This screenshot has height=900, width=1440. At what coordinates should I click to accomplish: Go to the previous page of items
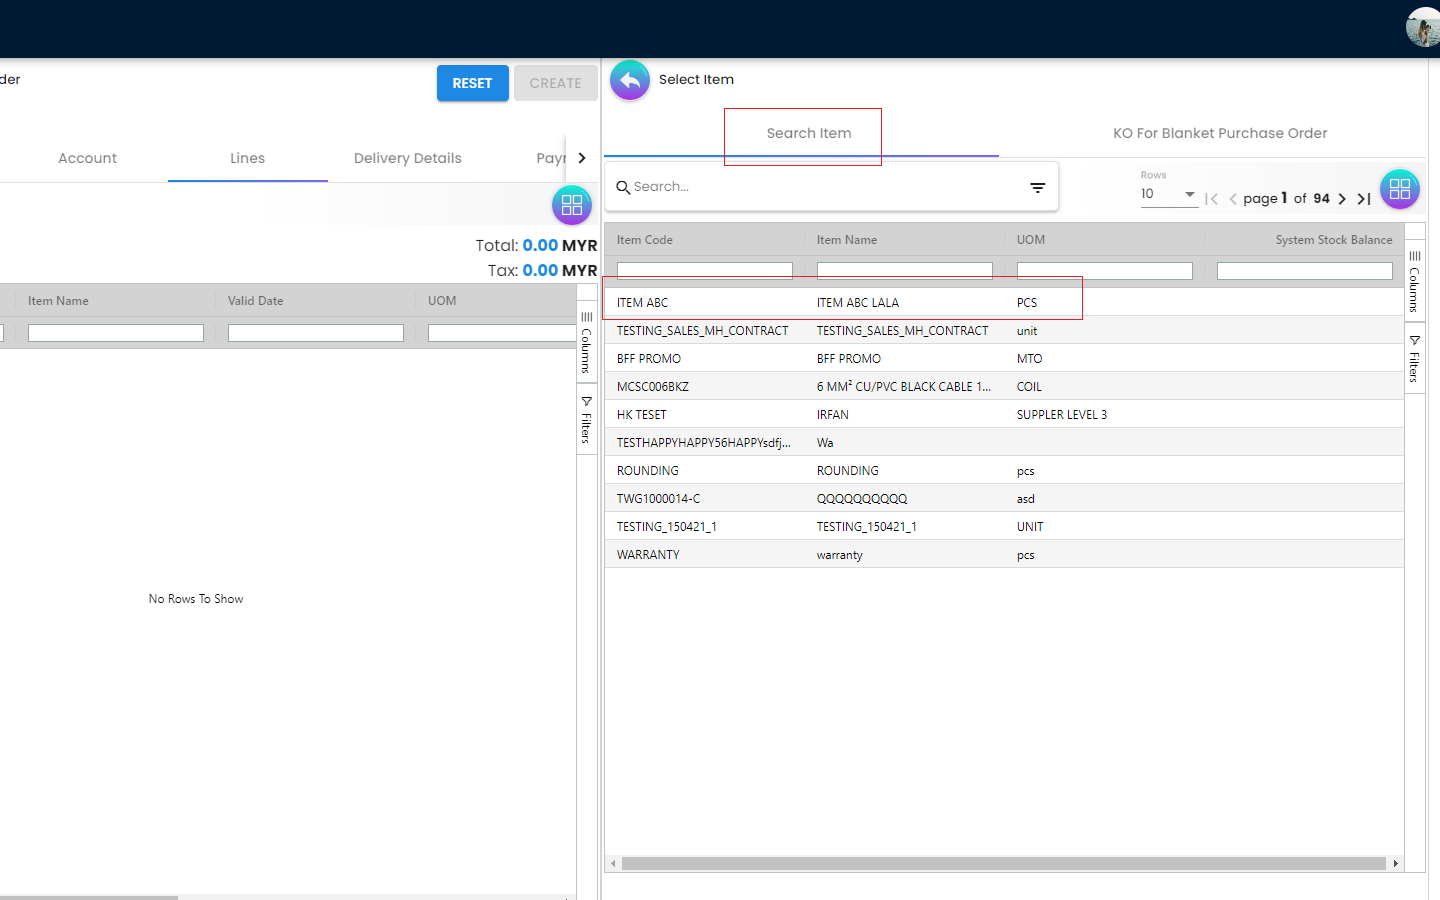tap(1233, 199)
